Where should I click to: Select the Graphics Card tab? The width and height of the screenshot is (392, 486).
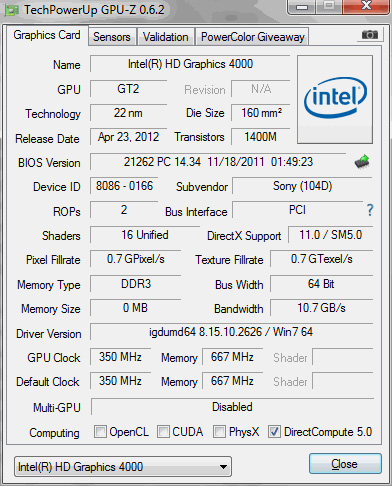pos(47,35)
